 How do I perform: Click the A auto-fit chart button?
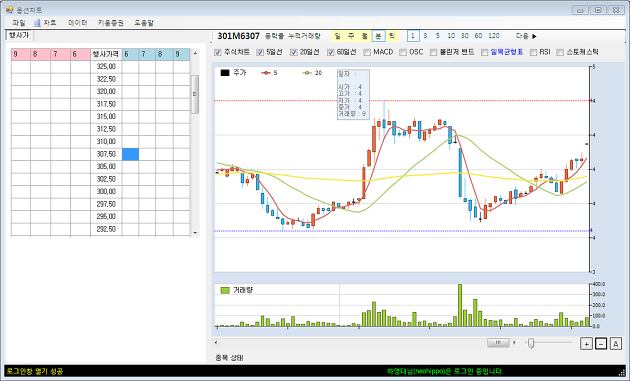click(x=616, y=344)
